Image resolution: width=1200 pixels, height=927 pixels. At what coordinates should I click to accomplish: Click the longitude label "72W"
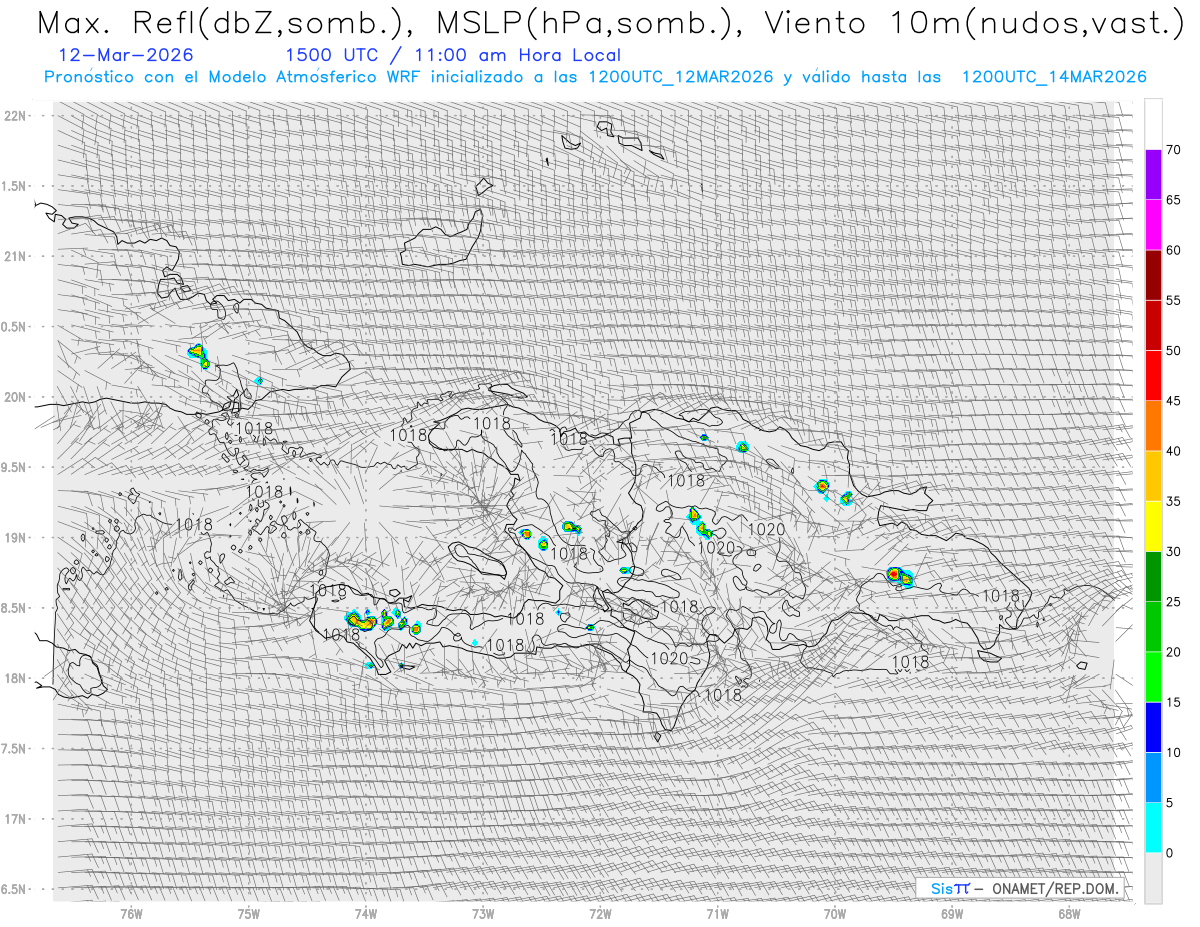coord(600,913)
